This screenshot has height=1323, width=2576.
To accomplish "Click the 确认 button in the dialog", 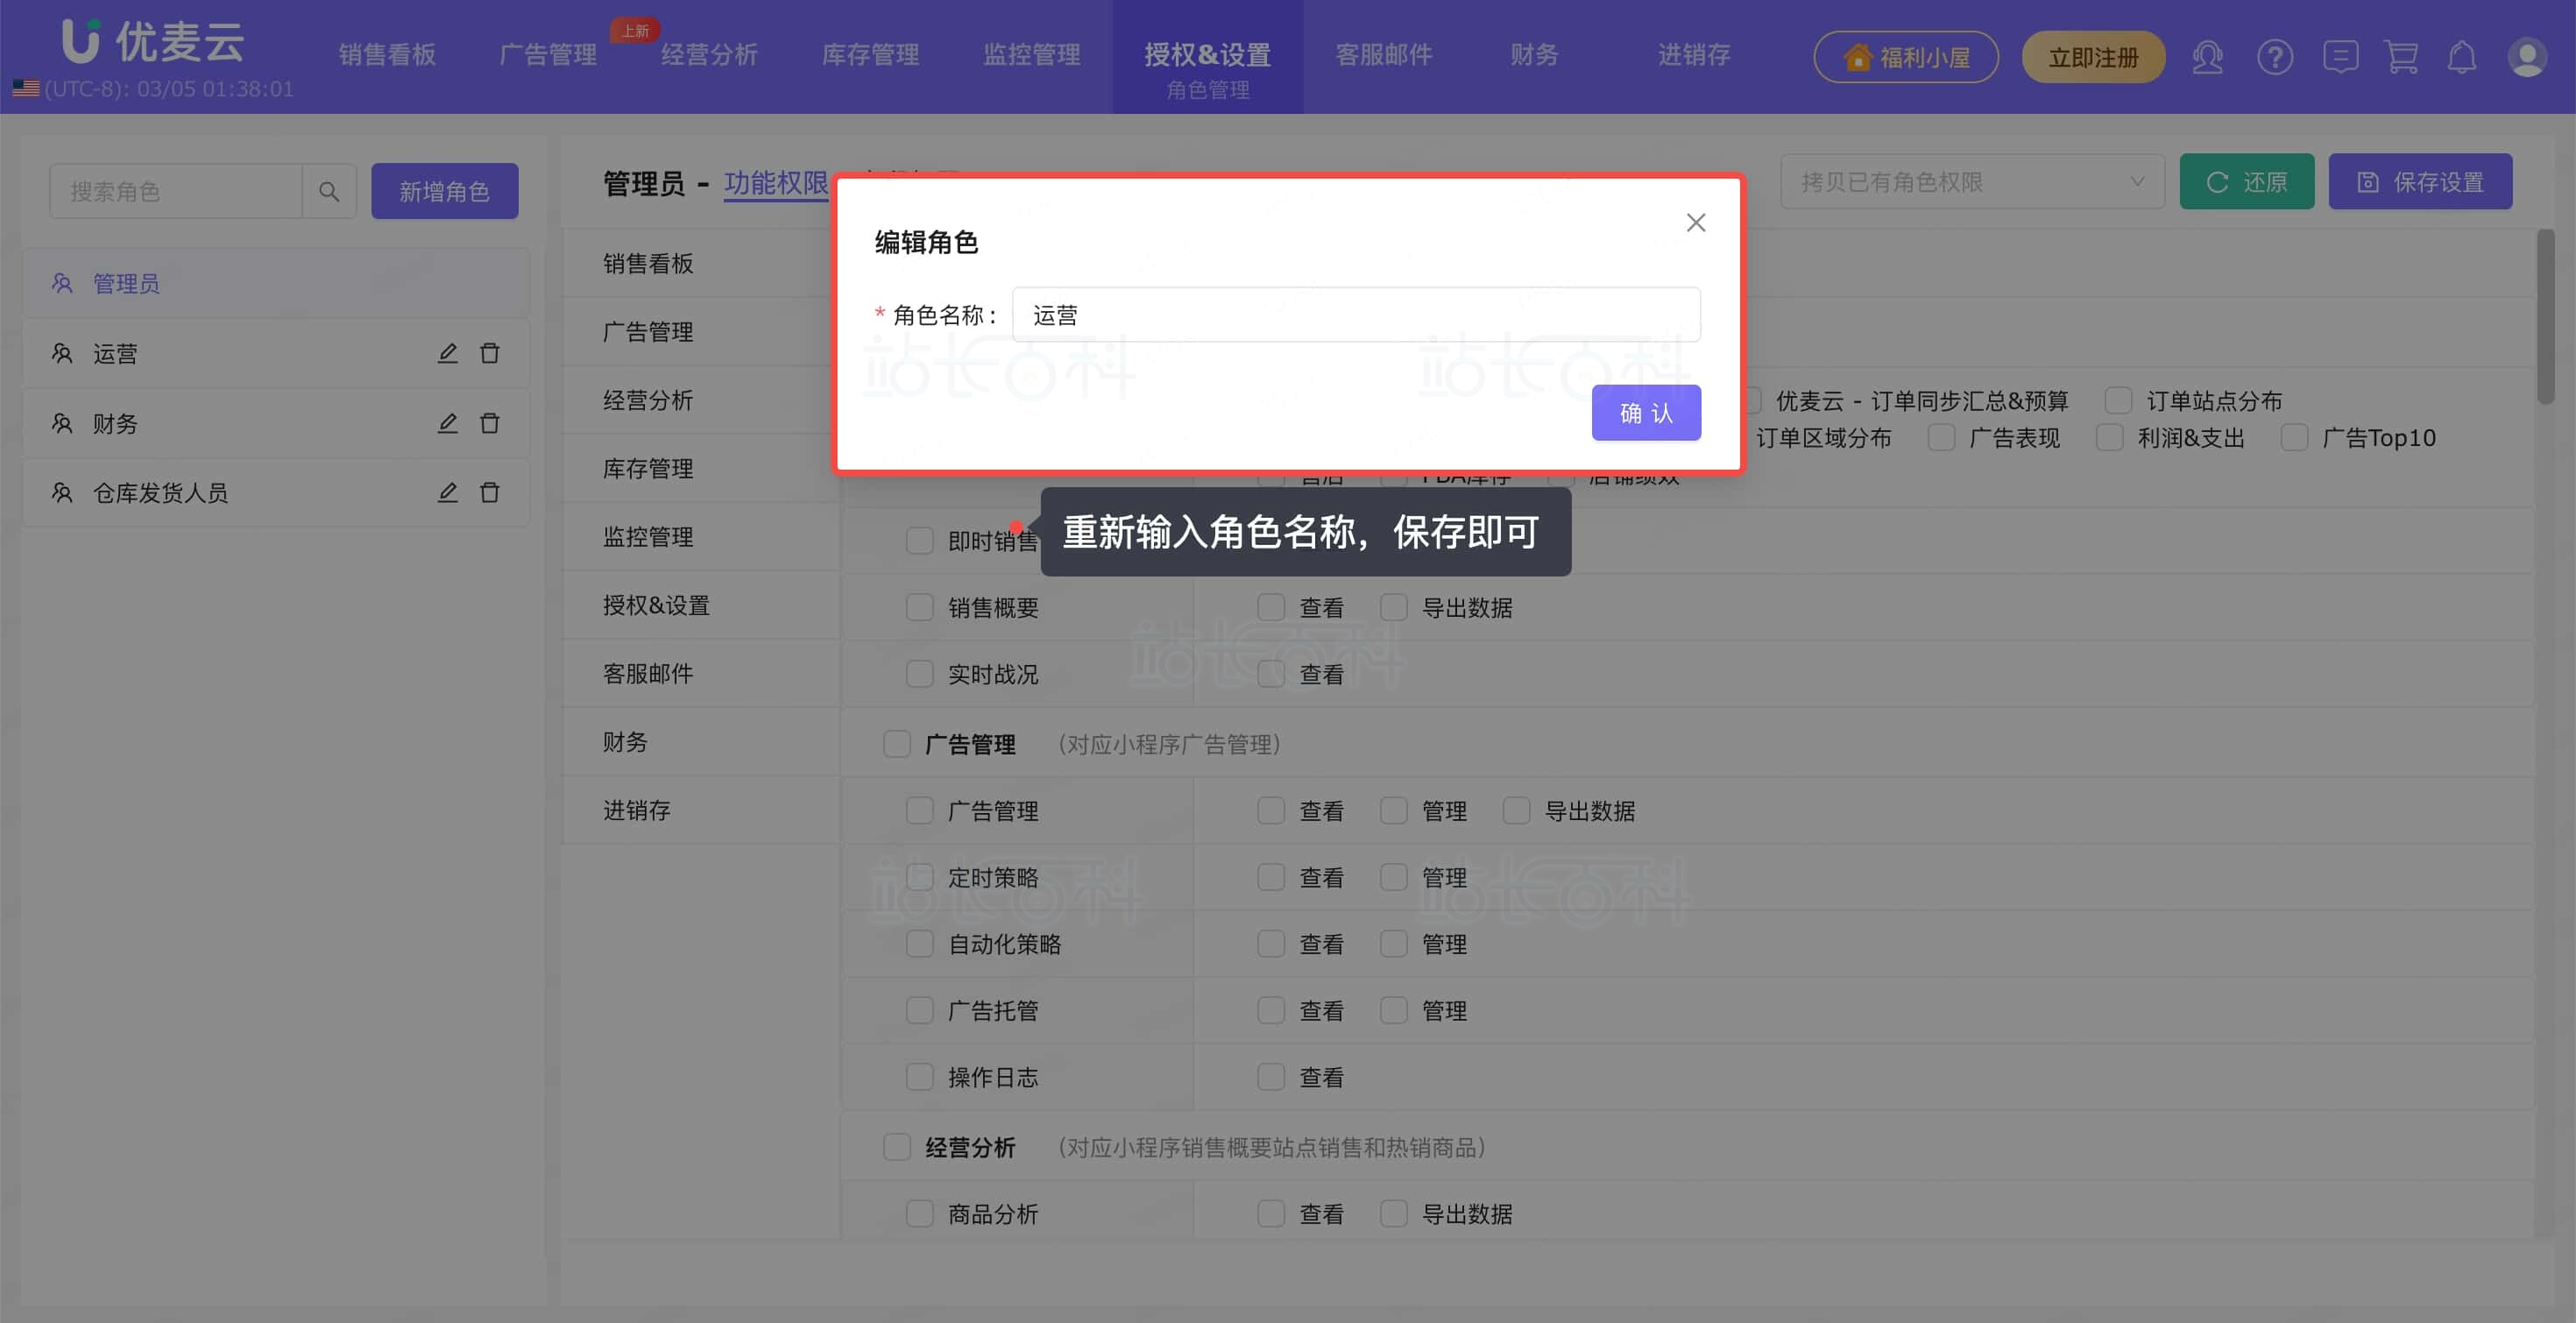I will click(x=1645, y=412).
